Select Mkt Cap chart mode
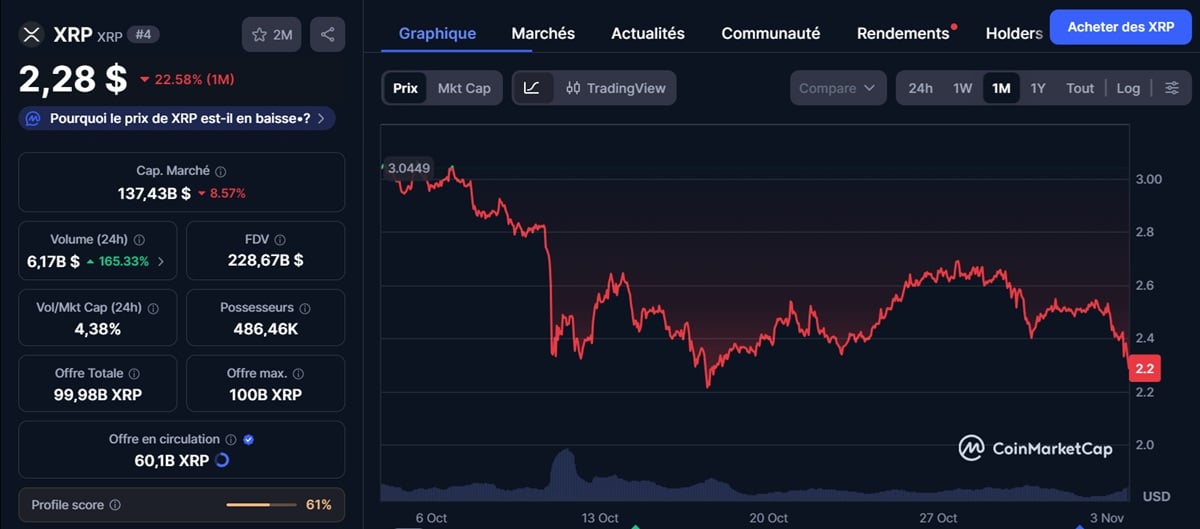The image size is (1200, 529). [464, 88]
